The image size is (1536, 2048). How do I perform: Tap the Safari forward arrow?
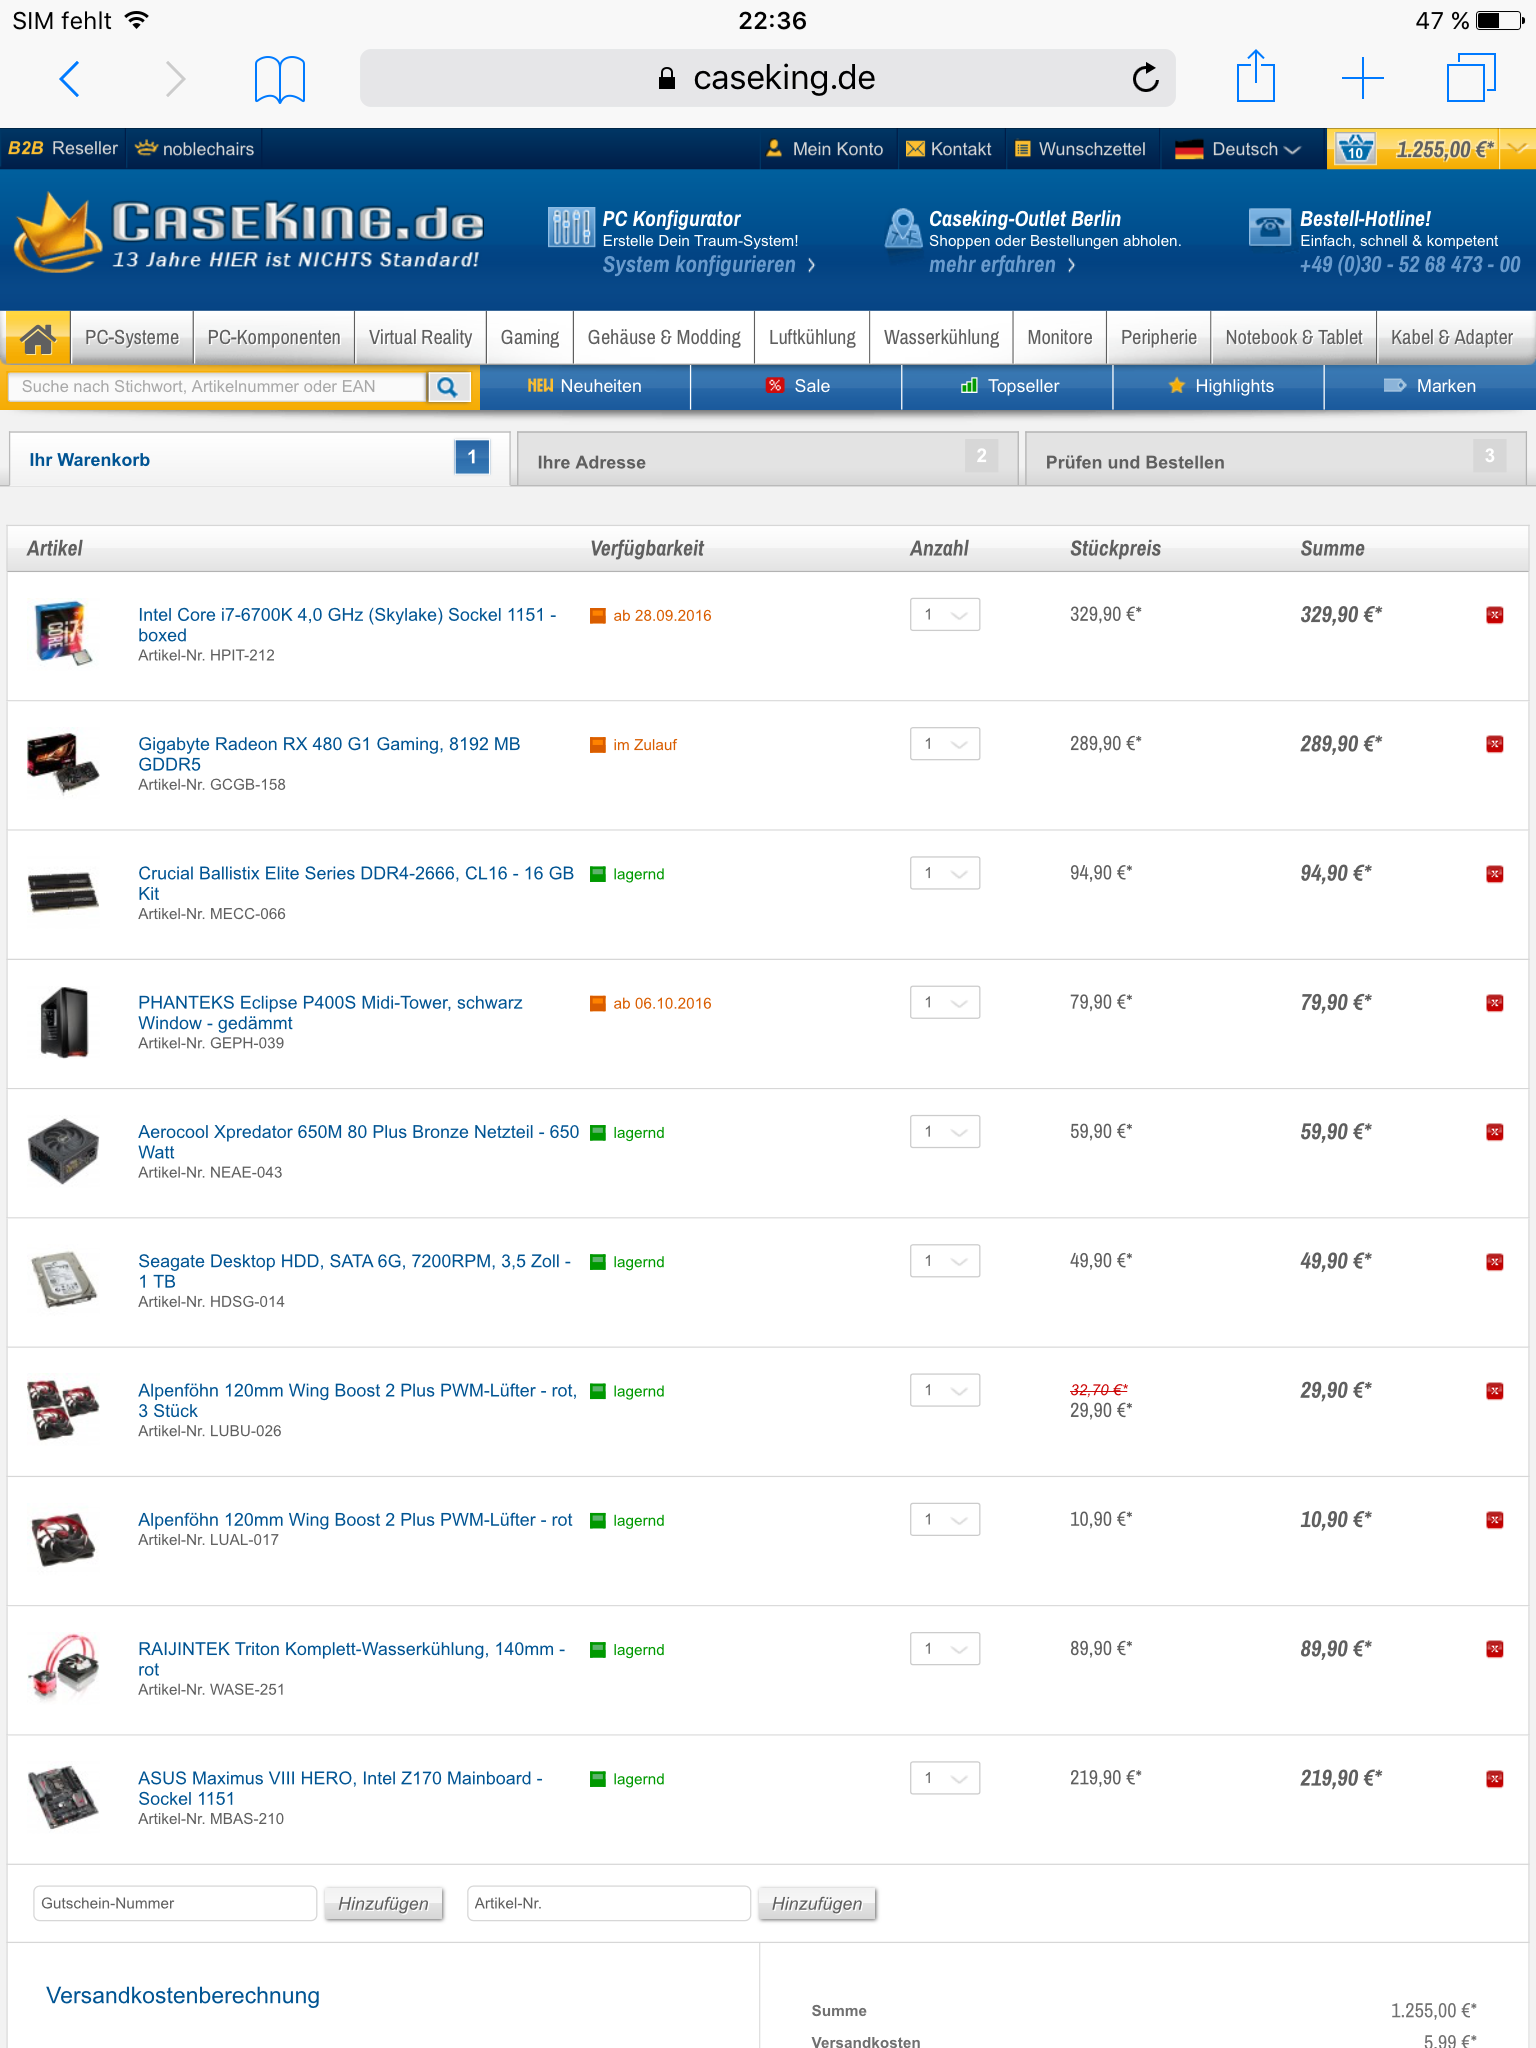pos(175,78)
